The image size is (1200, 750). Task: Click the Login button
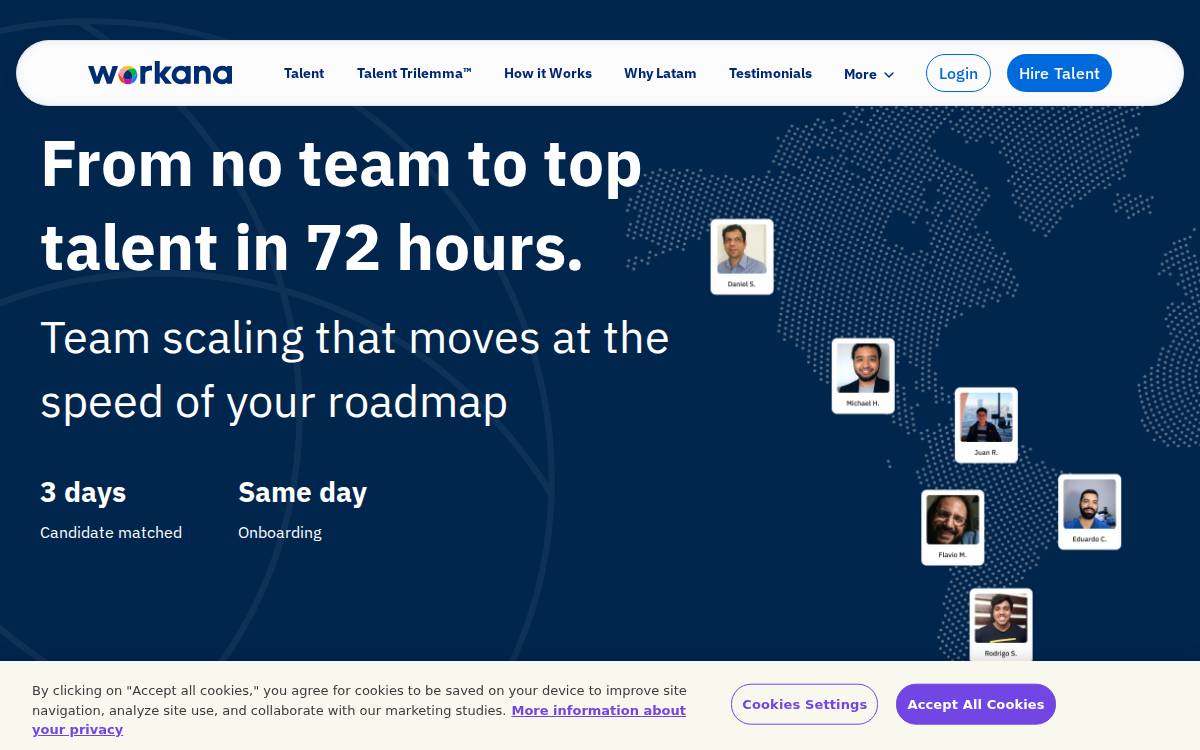[958, 73]
